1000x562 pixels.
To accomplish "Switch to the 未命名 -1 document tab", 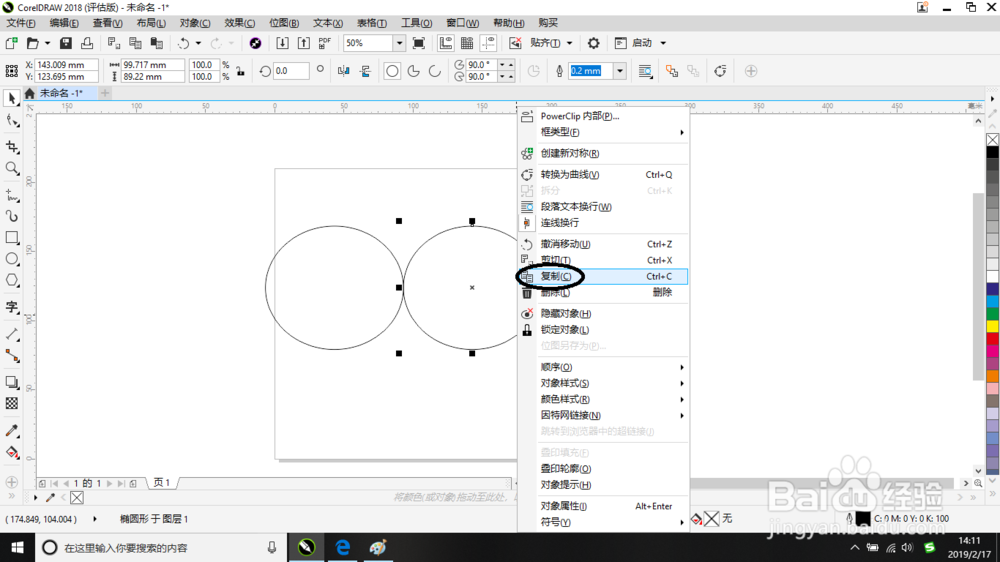I will pyautogui.click(x=62, y=93).
